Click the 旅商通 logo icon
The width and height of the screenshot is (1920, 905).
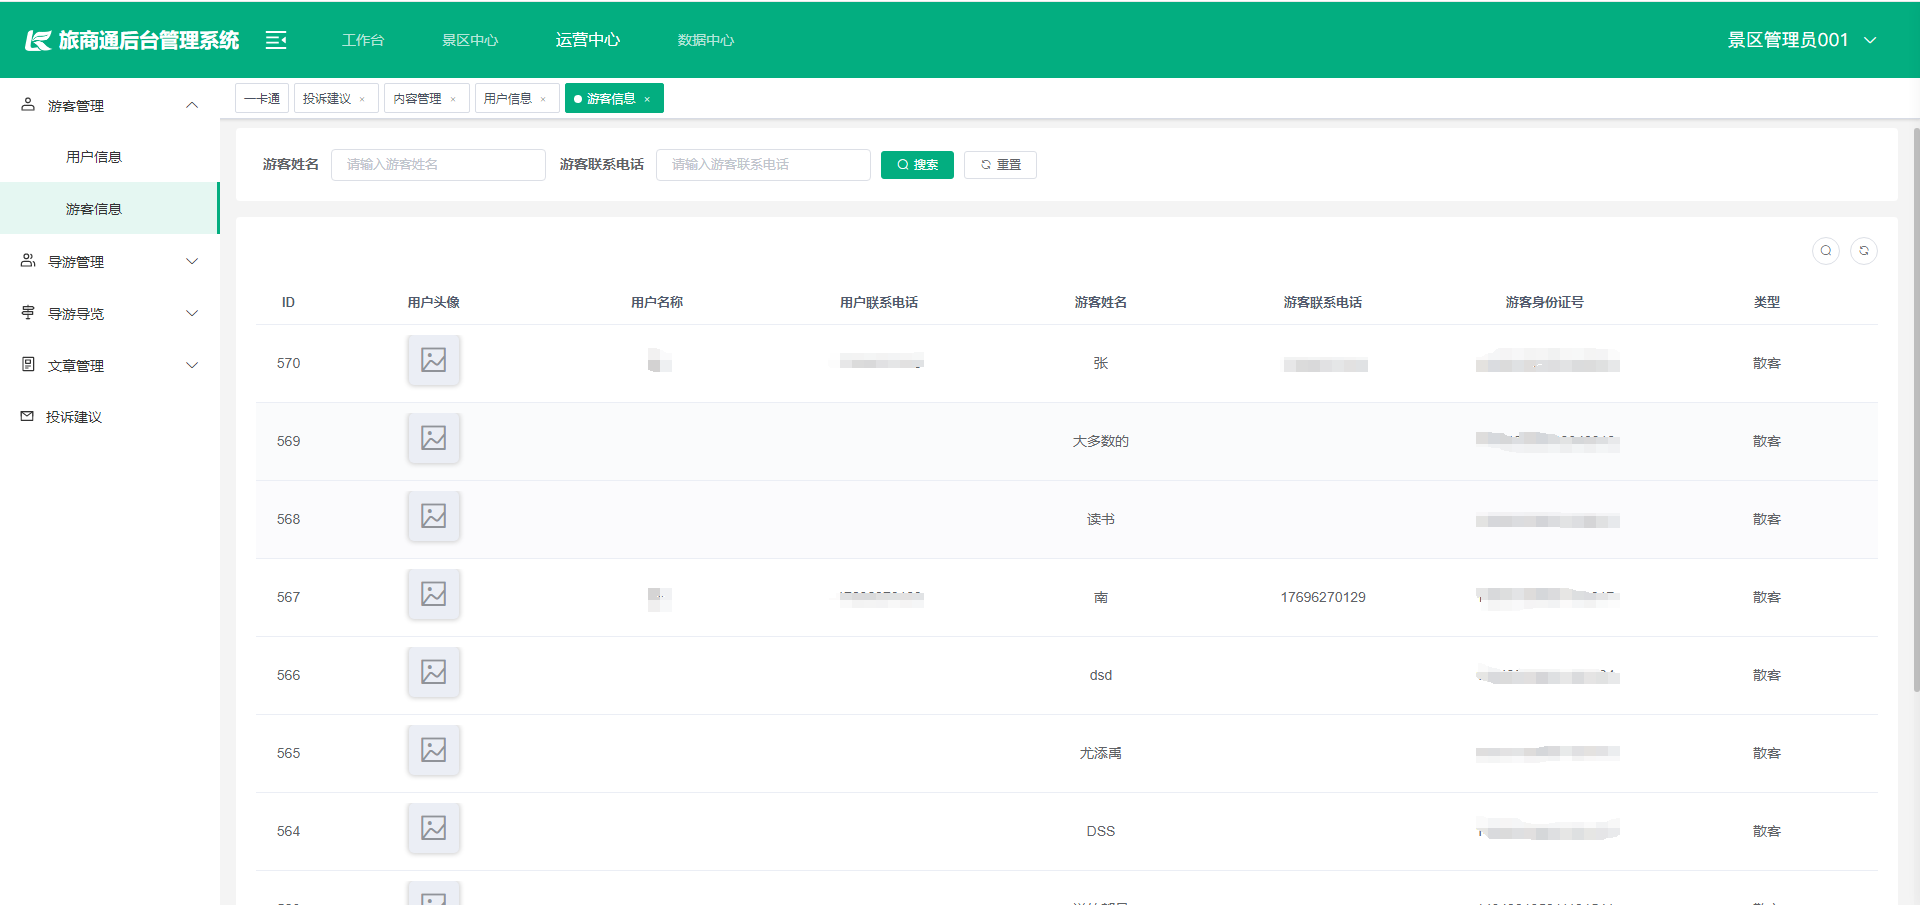(x=38, y=40)
